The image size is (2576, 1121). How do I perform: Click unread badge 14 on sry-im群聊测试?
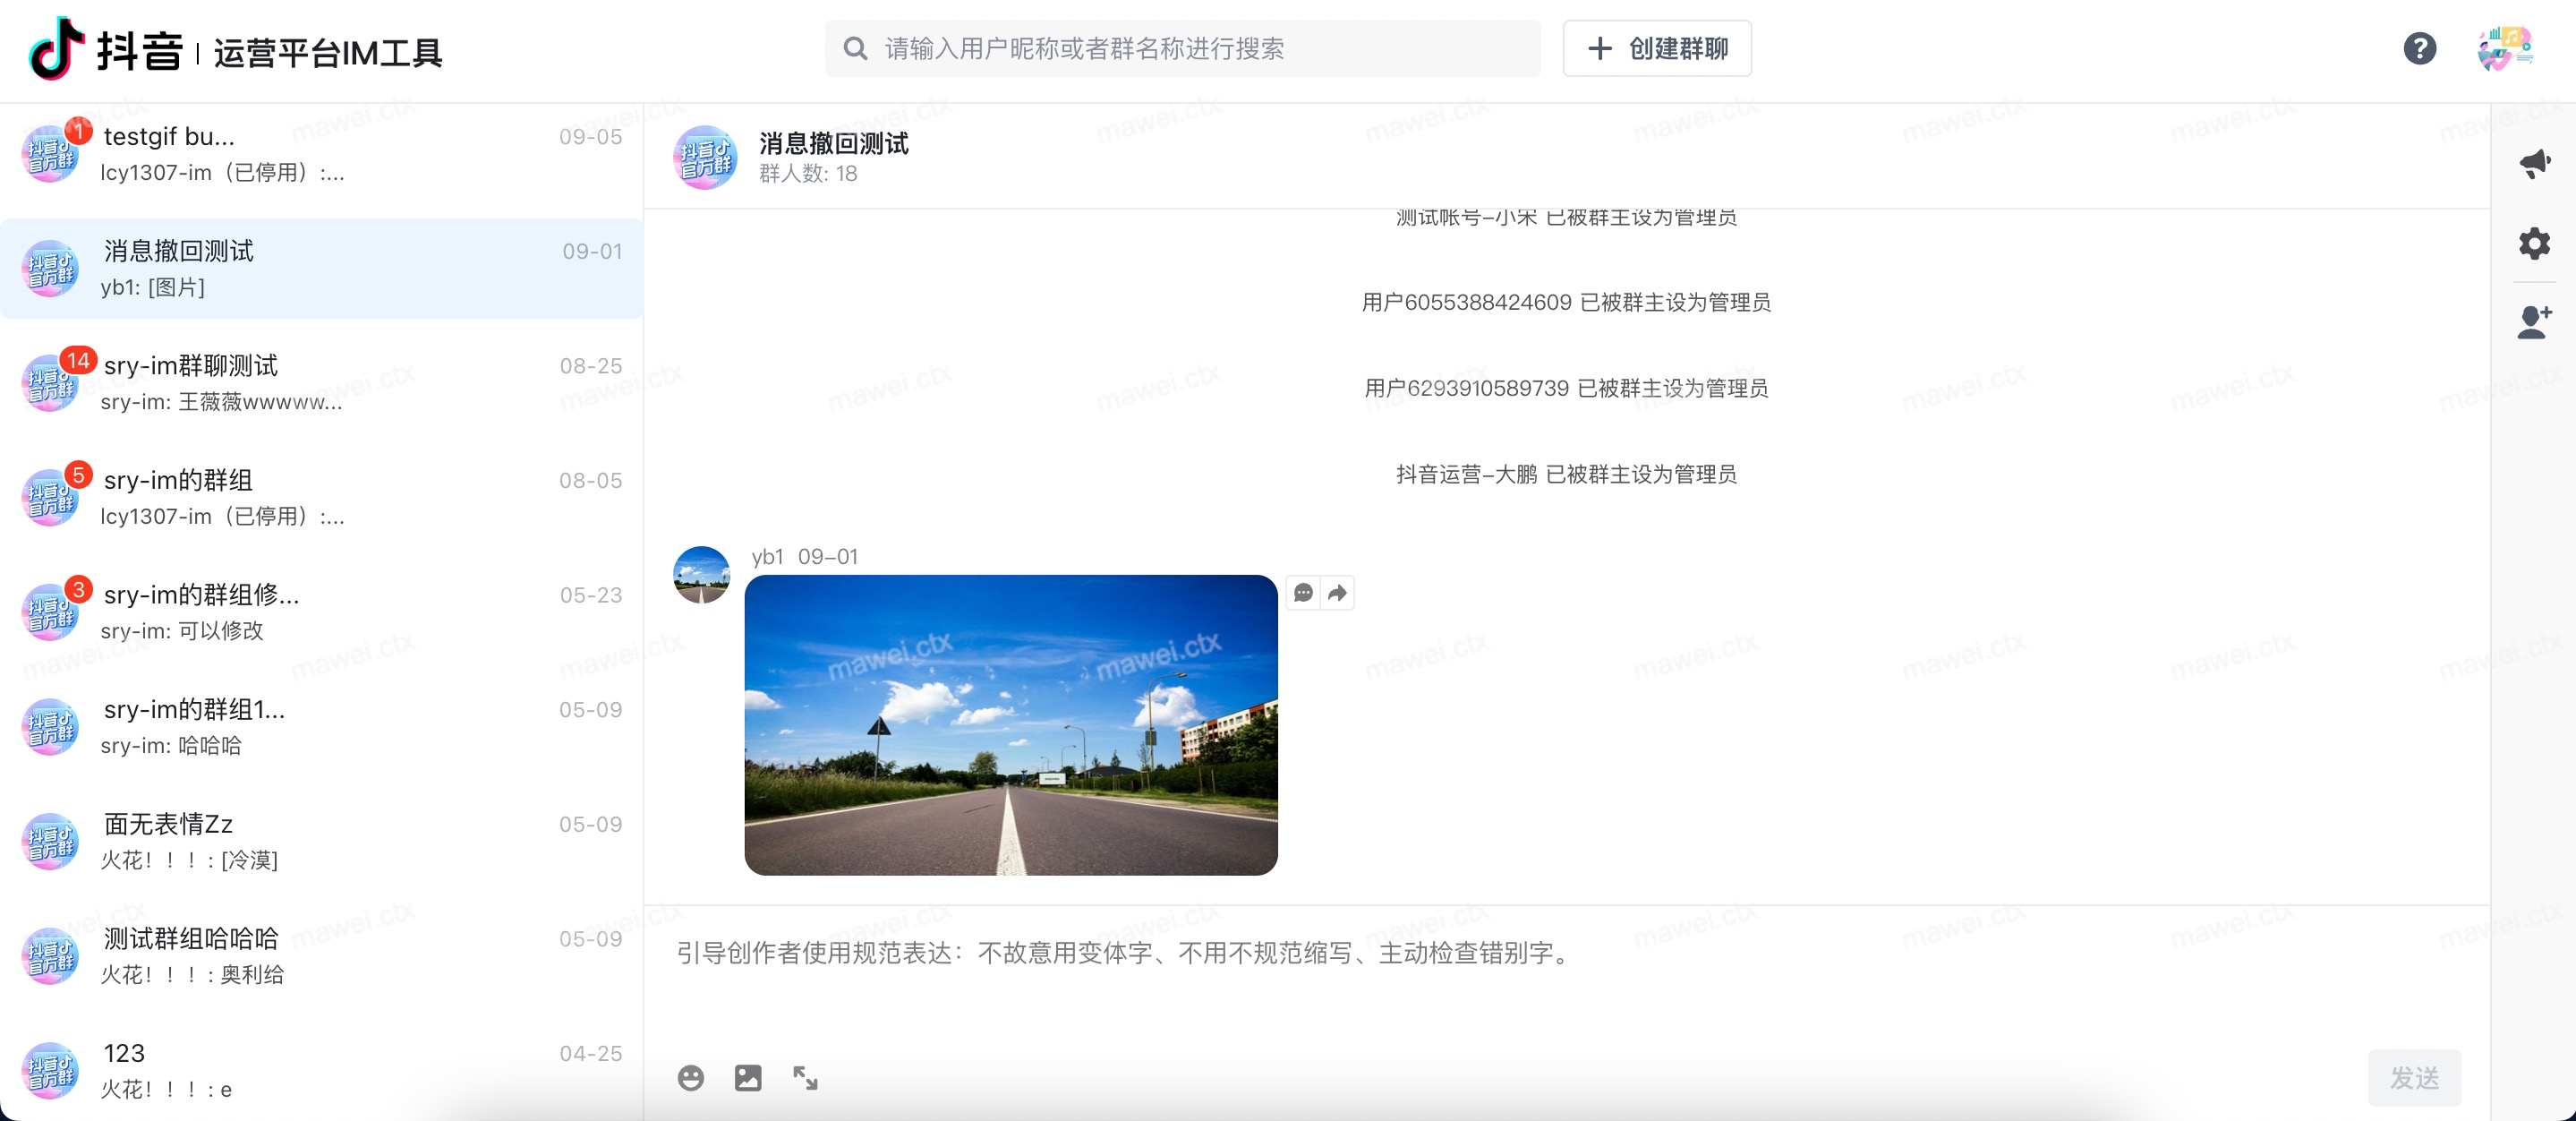78,360
